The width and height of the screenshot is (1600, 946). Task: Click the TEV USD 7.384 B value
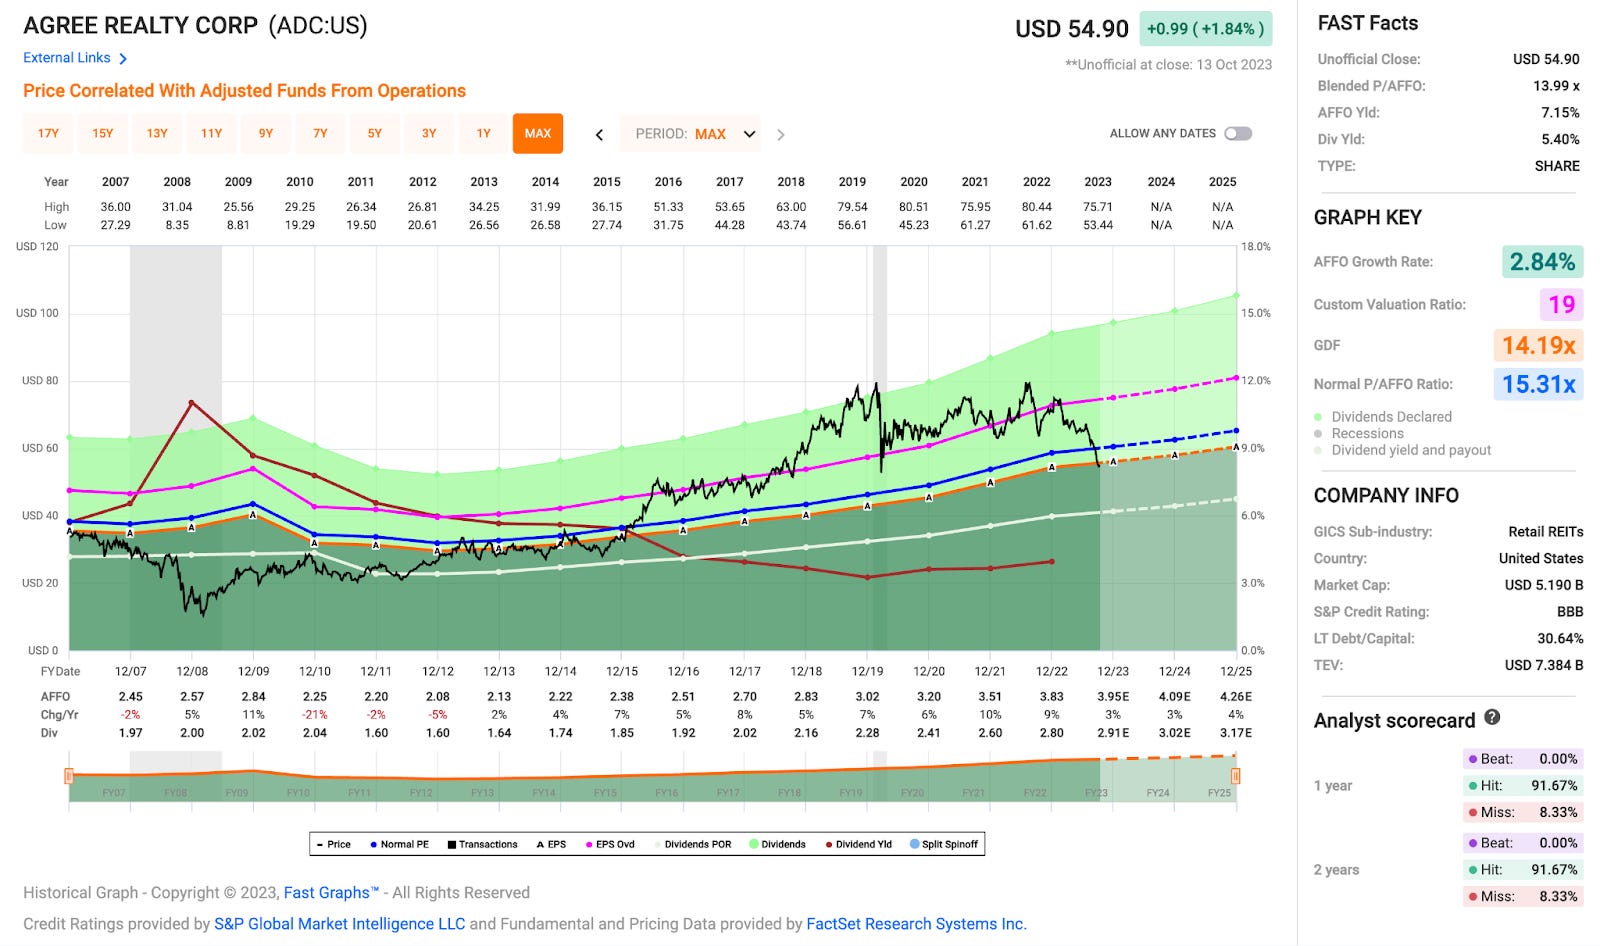1544,665
